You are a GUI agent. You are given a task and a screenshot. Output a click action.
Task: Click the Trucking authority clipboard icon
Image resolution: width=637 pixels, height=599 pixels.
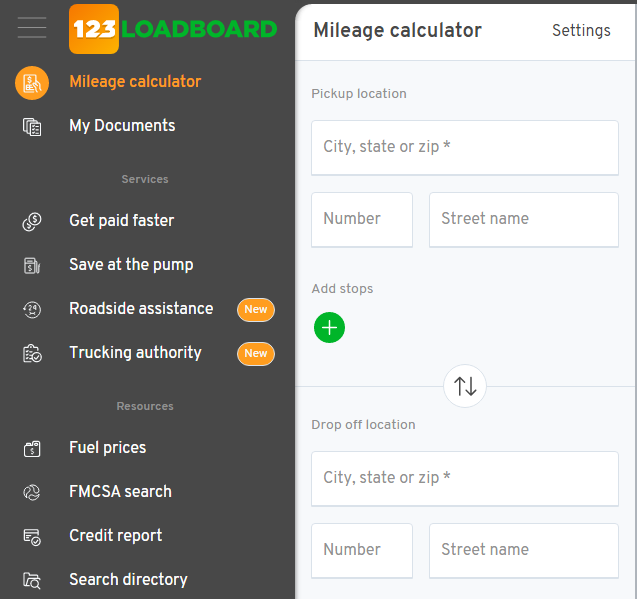pos(32,353)
